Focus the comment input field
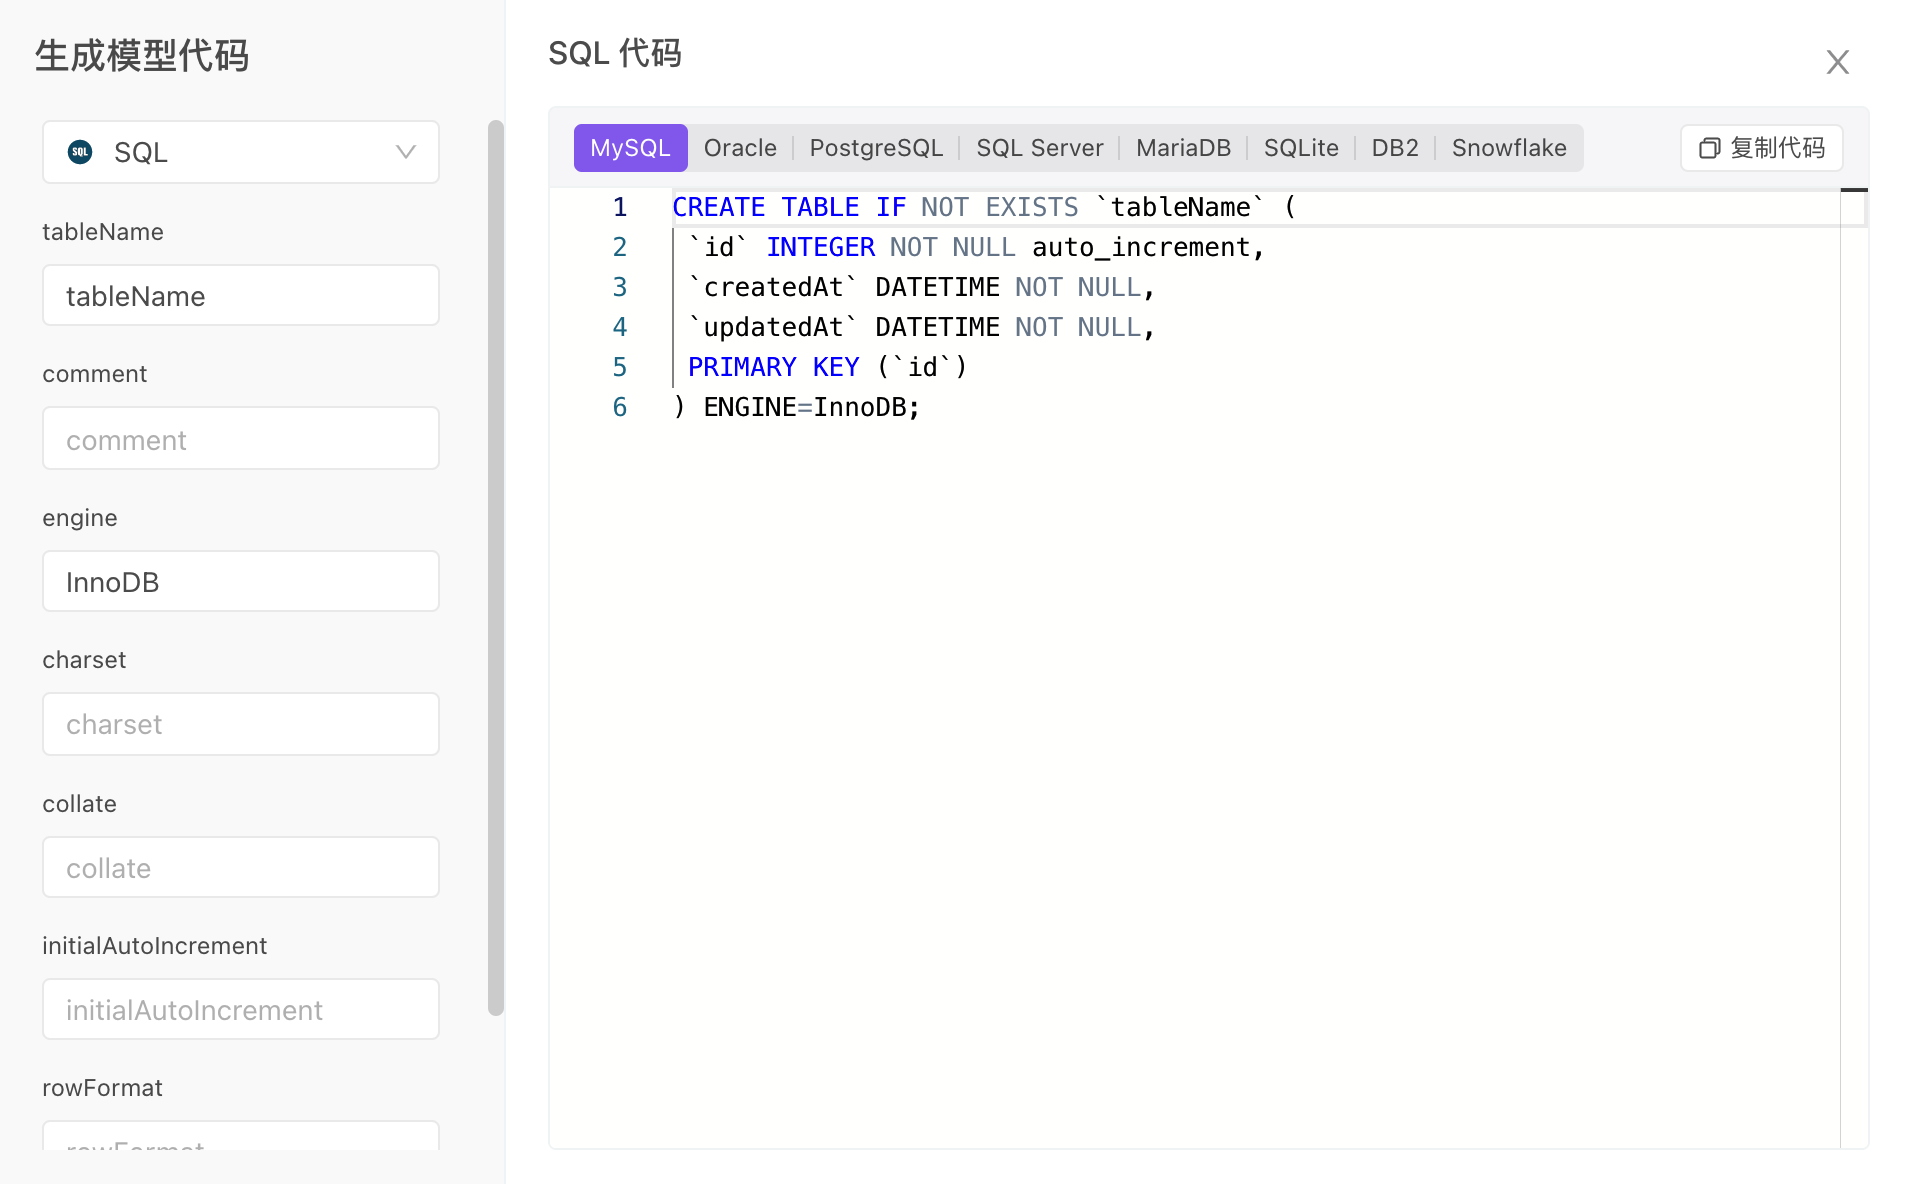Screen dimensions: 1906x1184 (241, 439)
